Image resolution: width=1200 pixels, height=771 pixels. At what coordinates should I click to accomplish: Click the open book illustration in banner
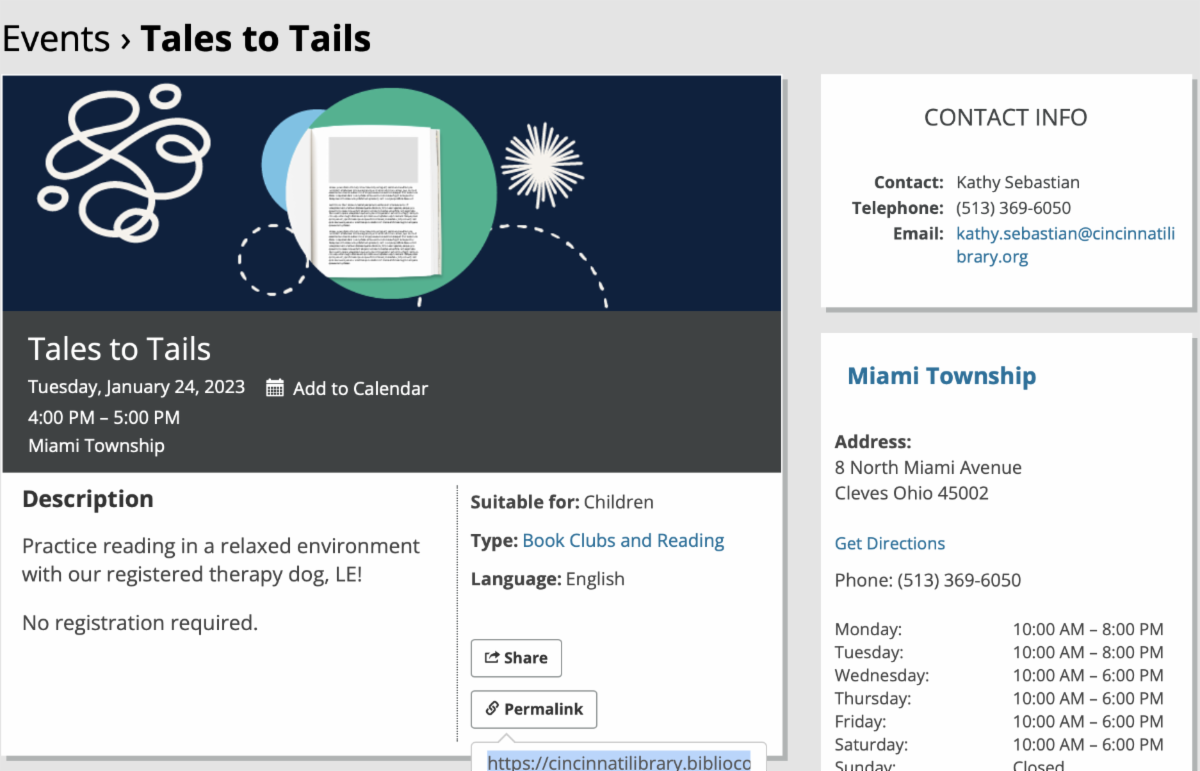[374, 201]
